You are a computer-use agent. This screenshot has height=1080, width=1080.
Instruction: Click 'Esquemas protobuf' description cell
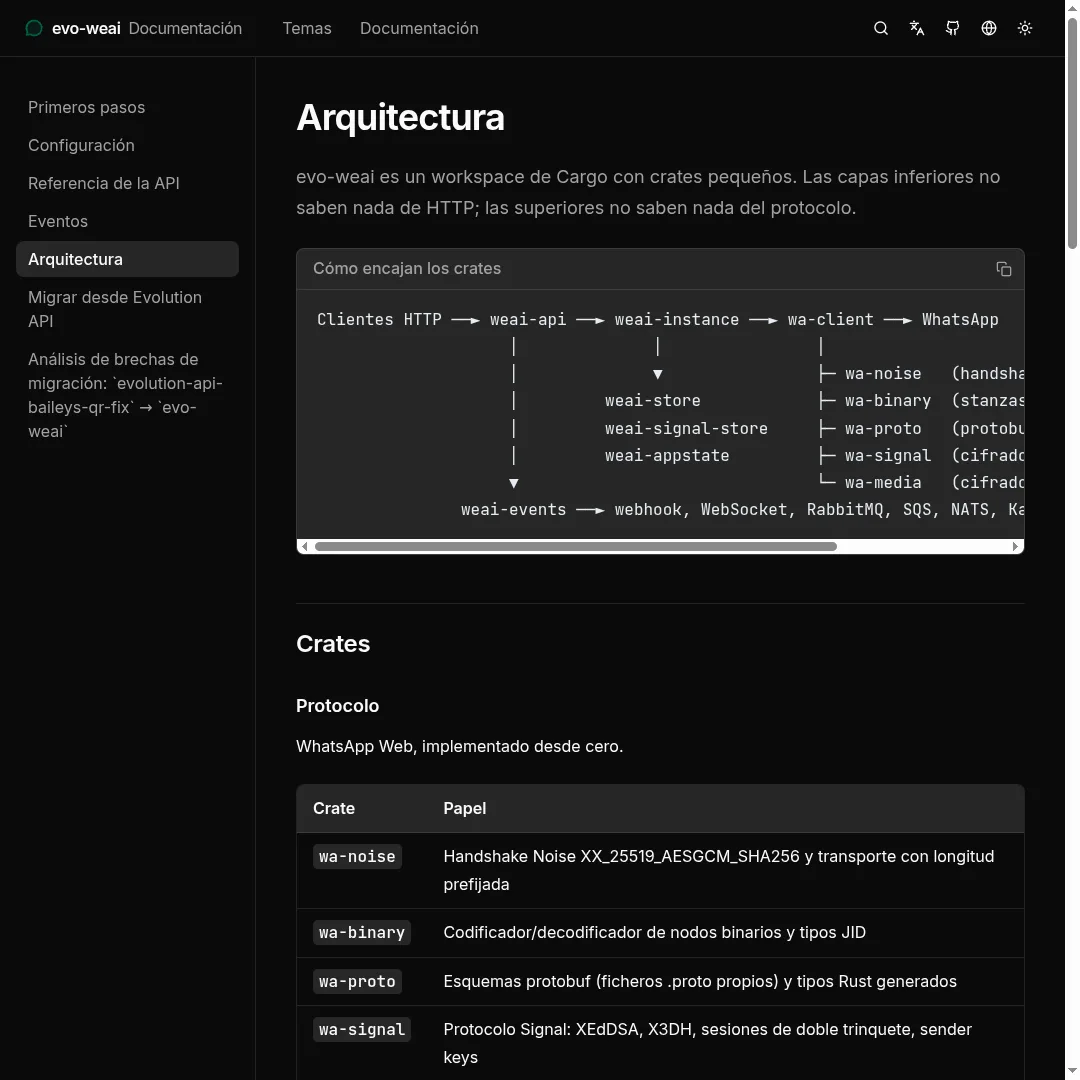click(700, 981)
